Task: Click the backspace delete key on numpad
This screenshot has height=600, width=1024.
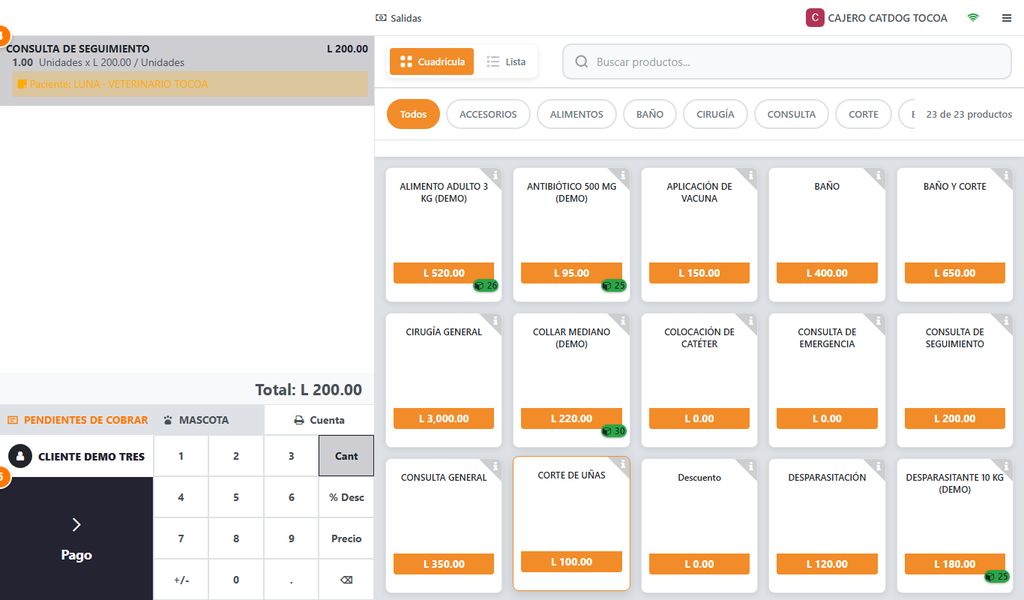Action: (x=346, y=580)
